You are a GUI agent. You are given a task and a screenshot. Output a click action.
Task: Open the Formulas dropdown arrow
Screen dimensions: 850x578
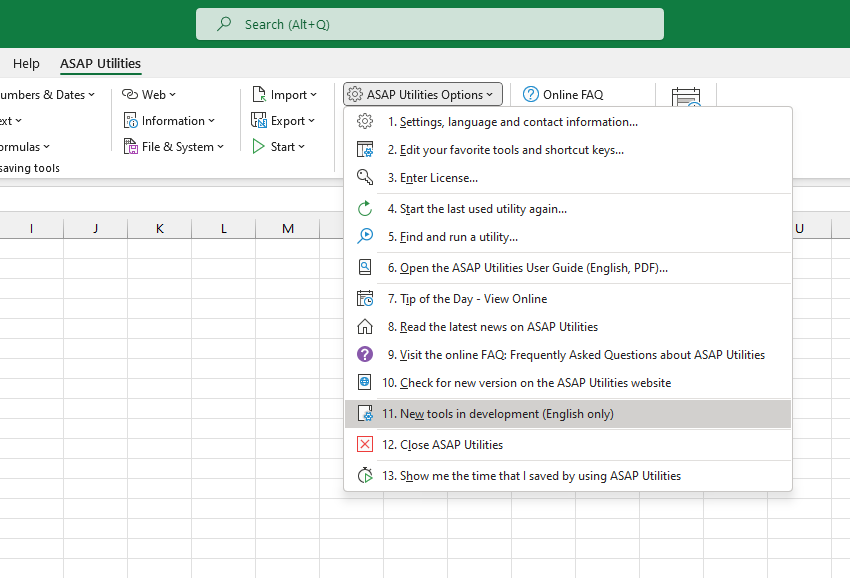(47, 147)
